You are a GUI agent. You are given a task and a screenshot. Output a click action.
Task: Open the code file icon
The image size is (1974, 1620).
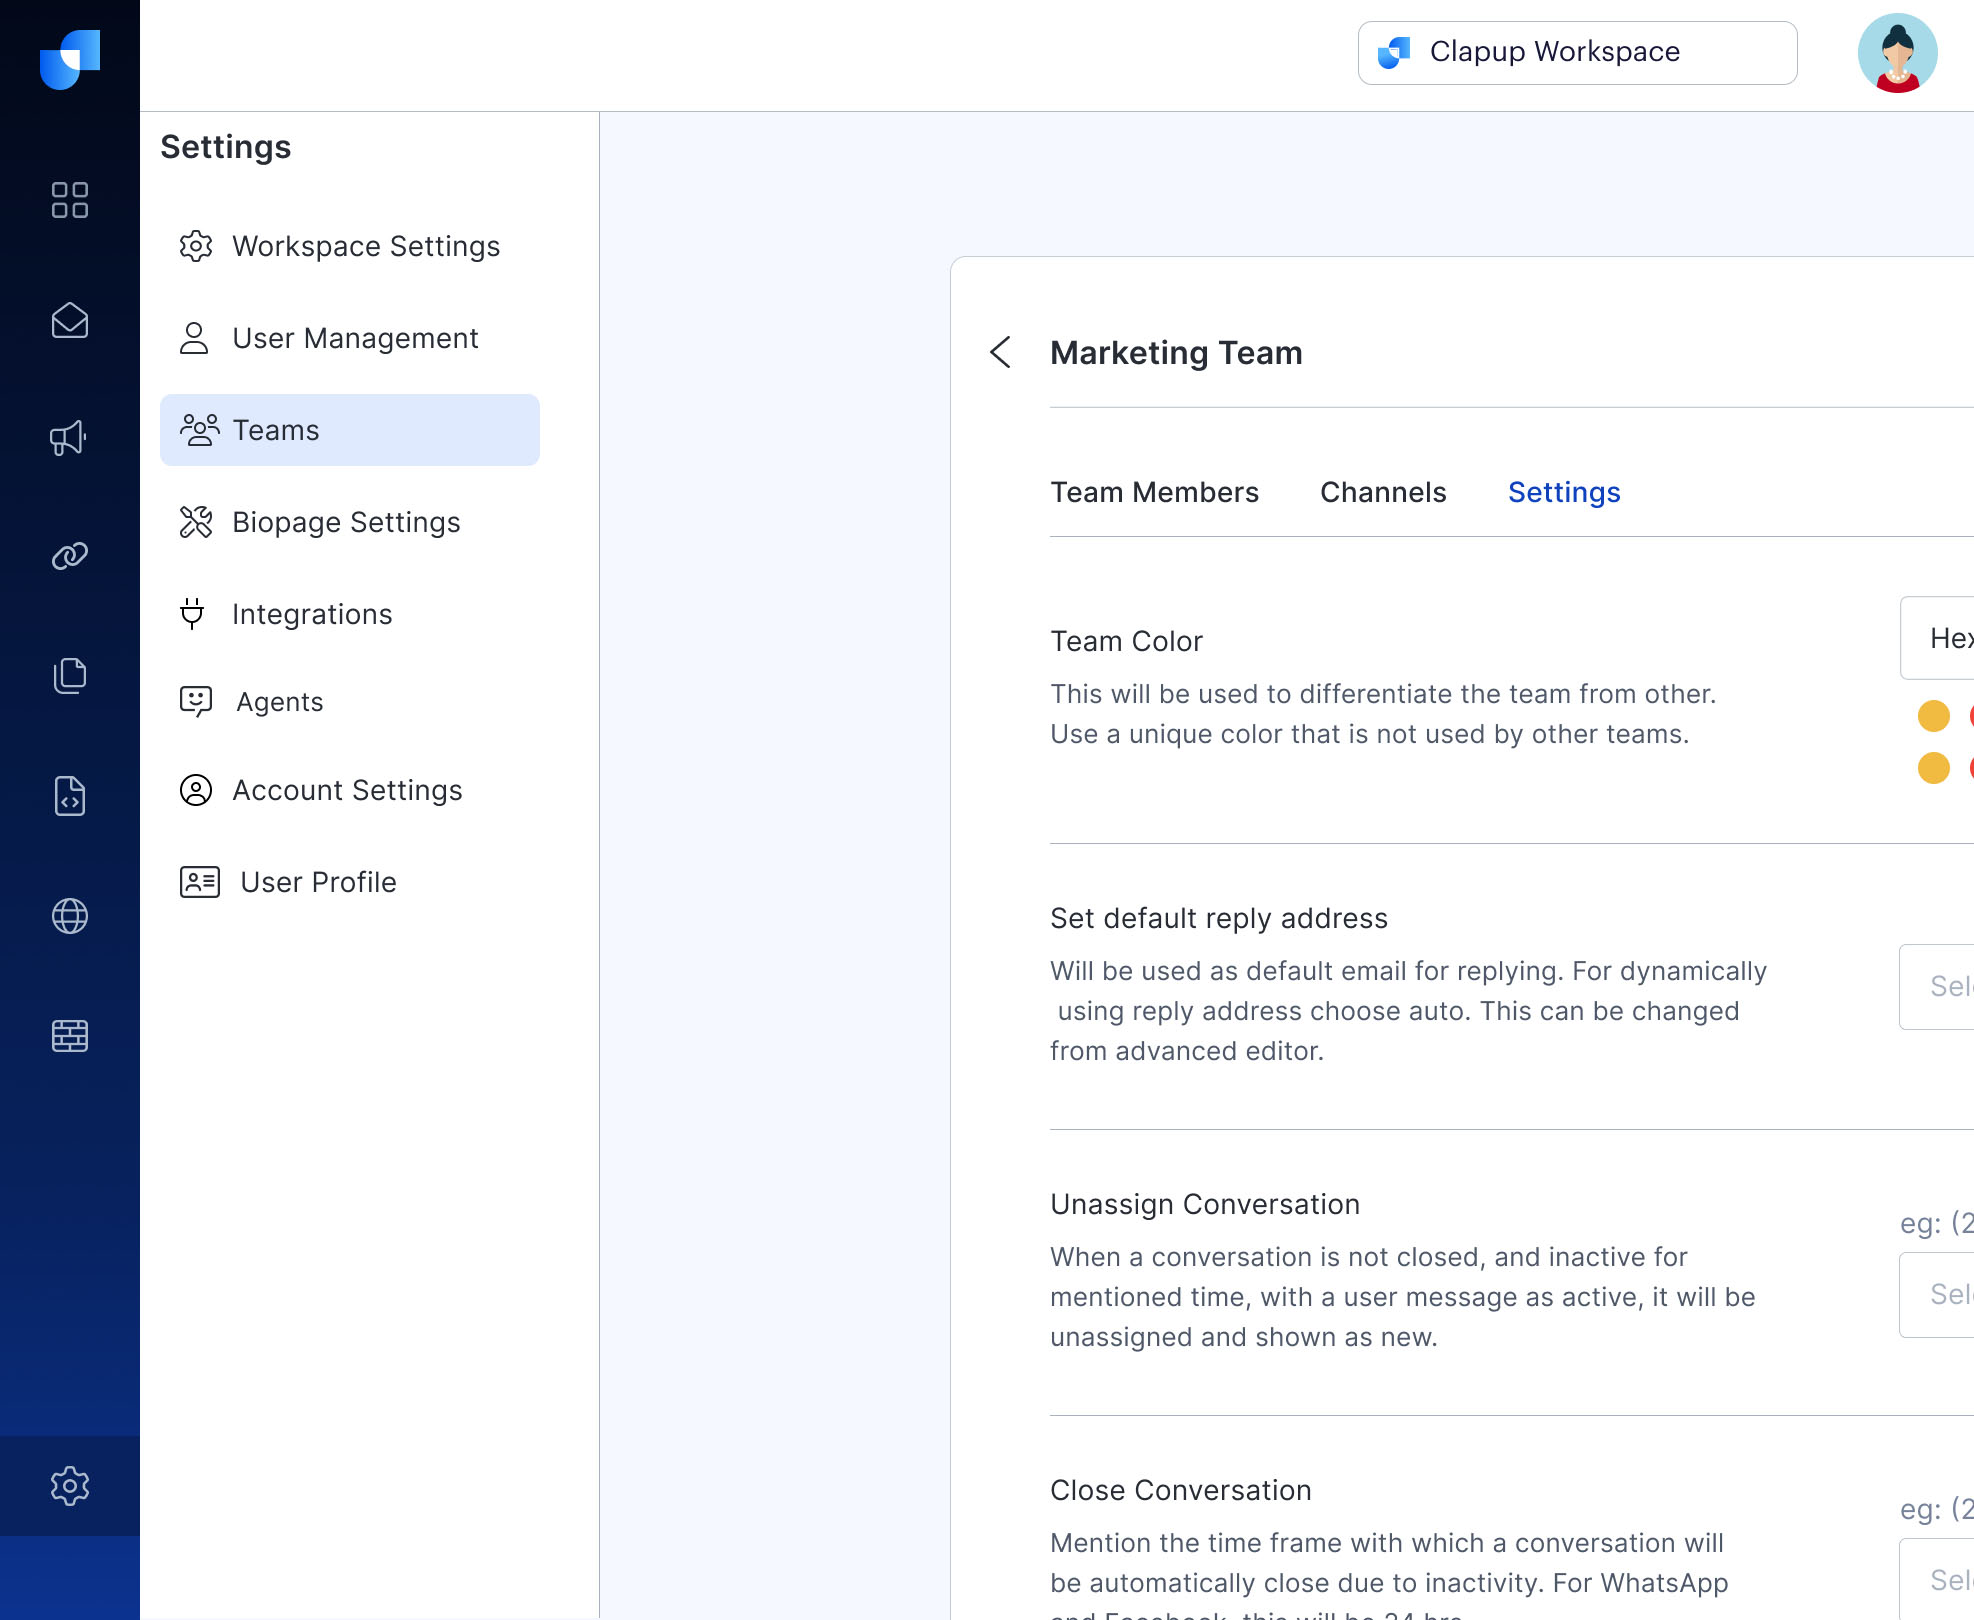[x=70, y=796]
